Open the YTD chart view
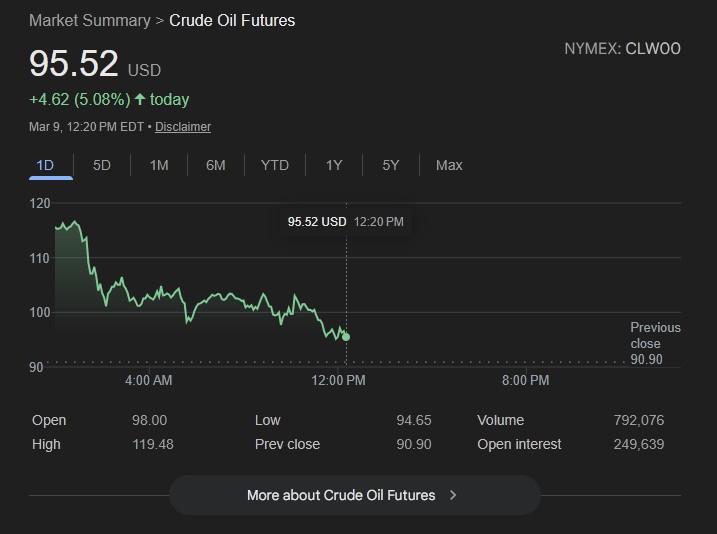The width and height of the screenshot is (717, 534). click(x=275, y=165)
